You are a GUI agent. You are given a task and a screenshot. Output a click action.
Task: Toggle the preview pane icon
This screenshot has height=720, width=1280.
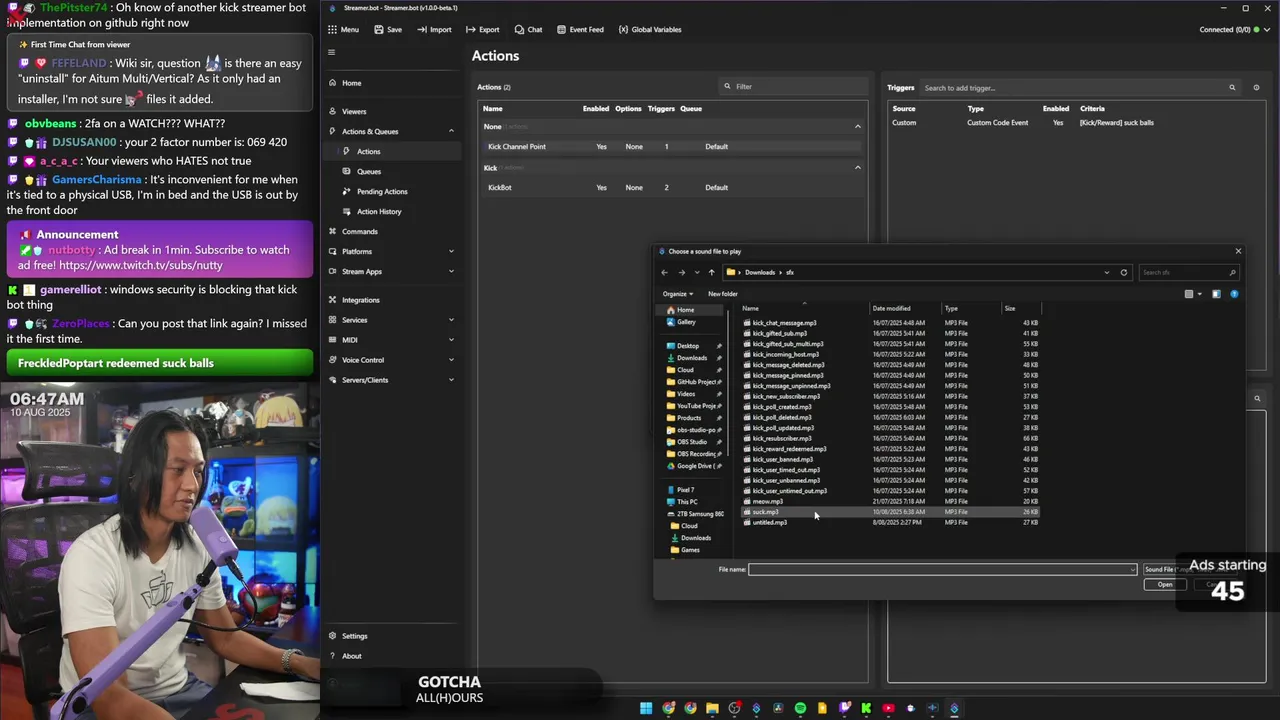pos(1216,294)
